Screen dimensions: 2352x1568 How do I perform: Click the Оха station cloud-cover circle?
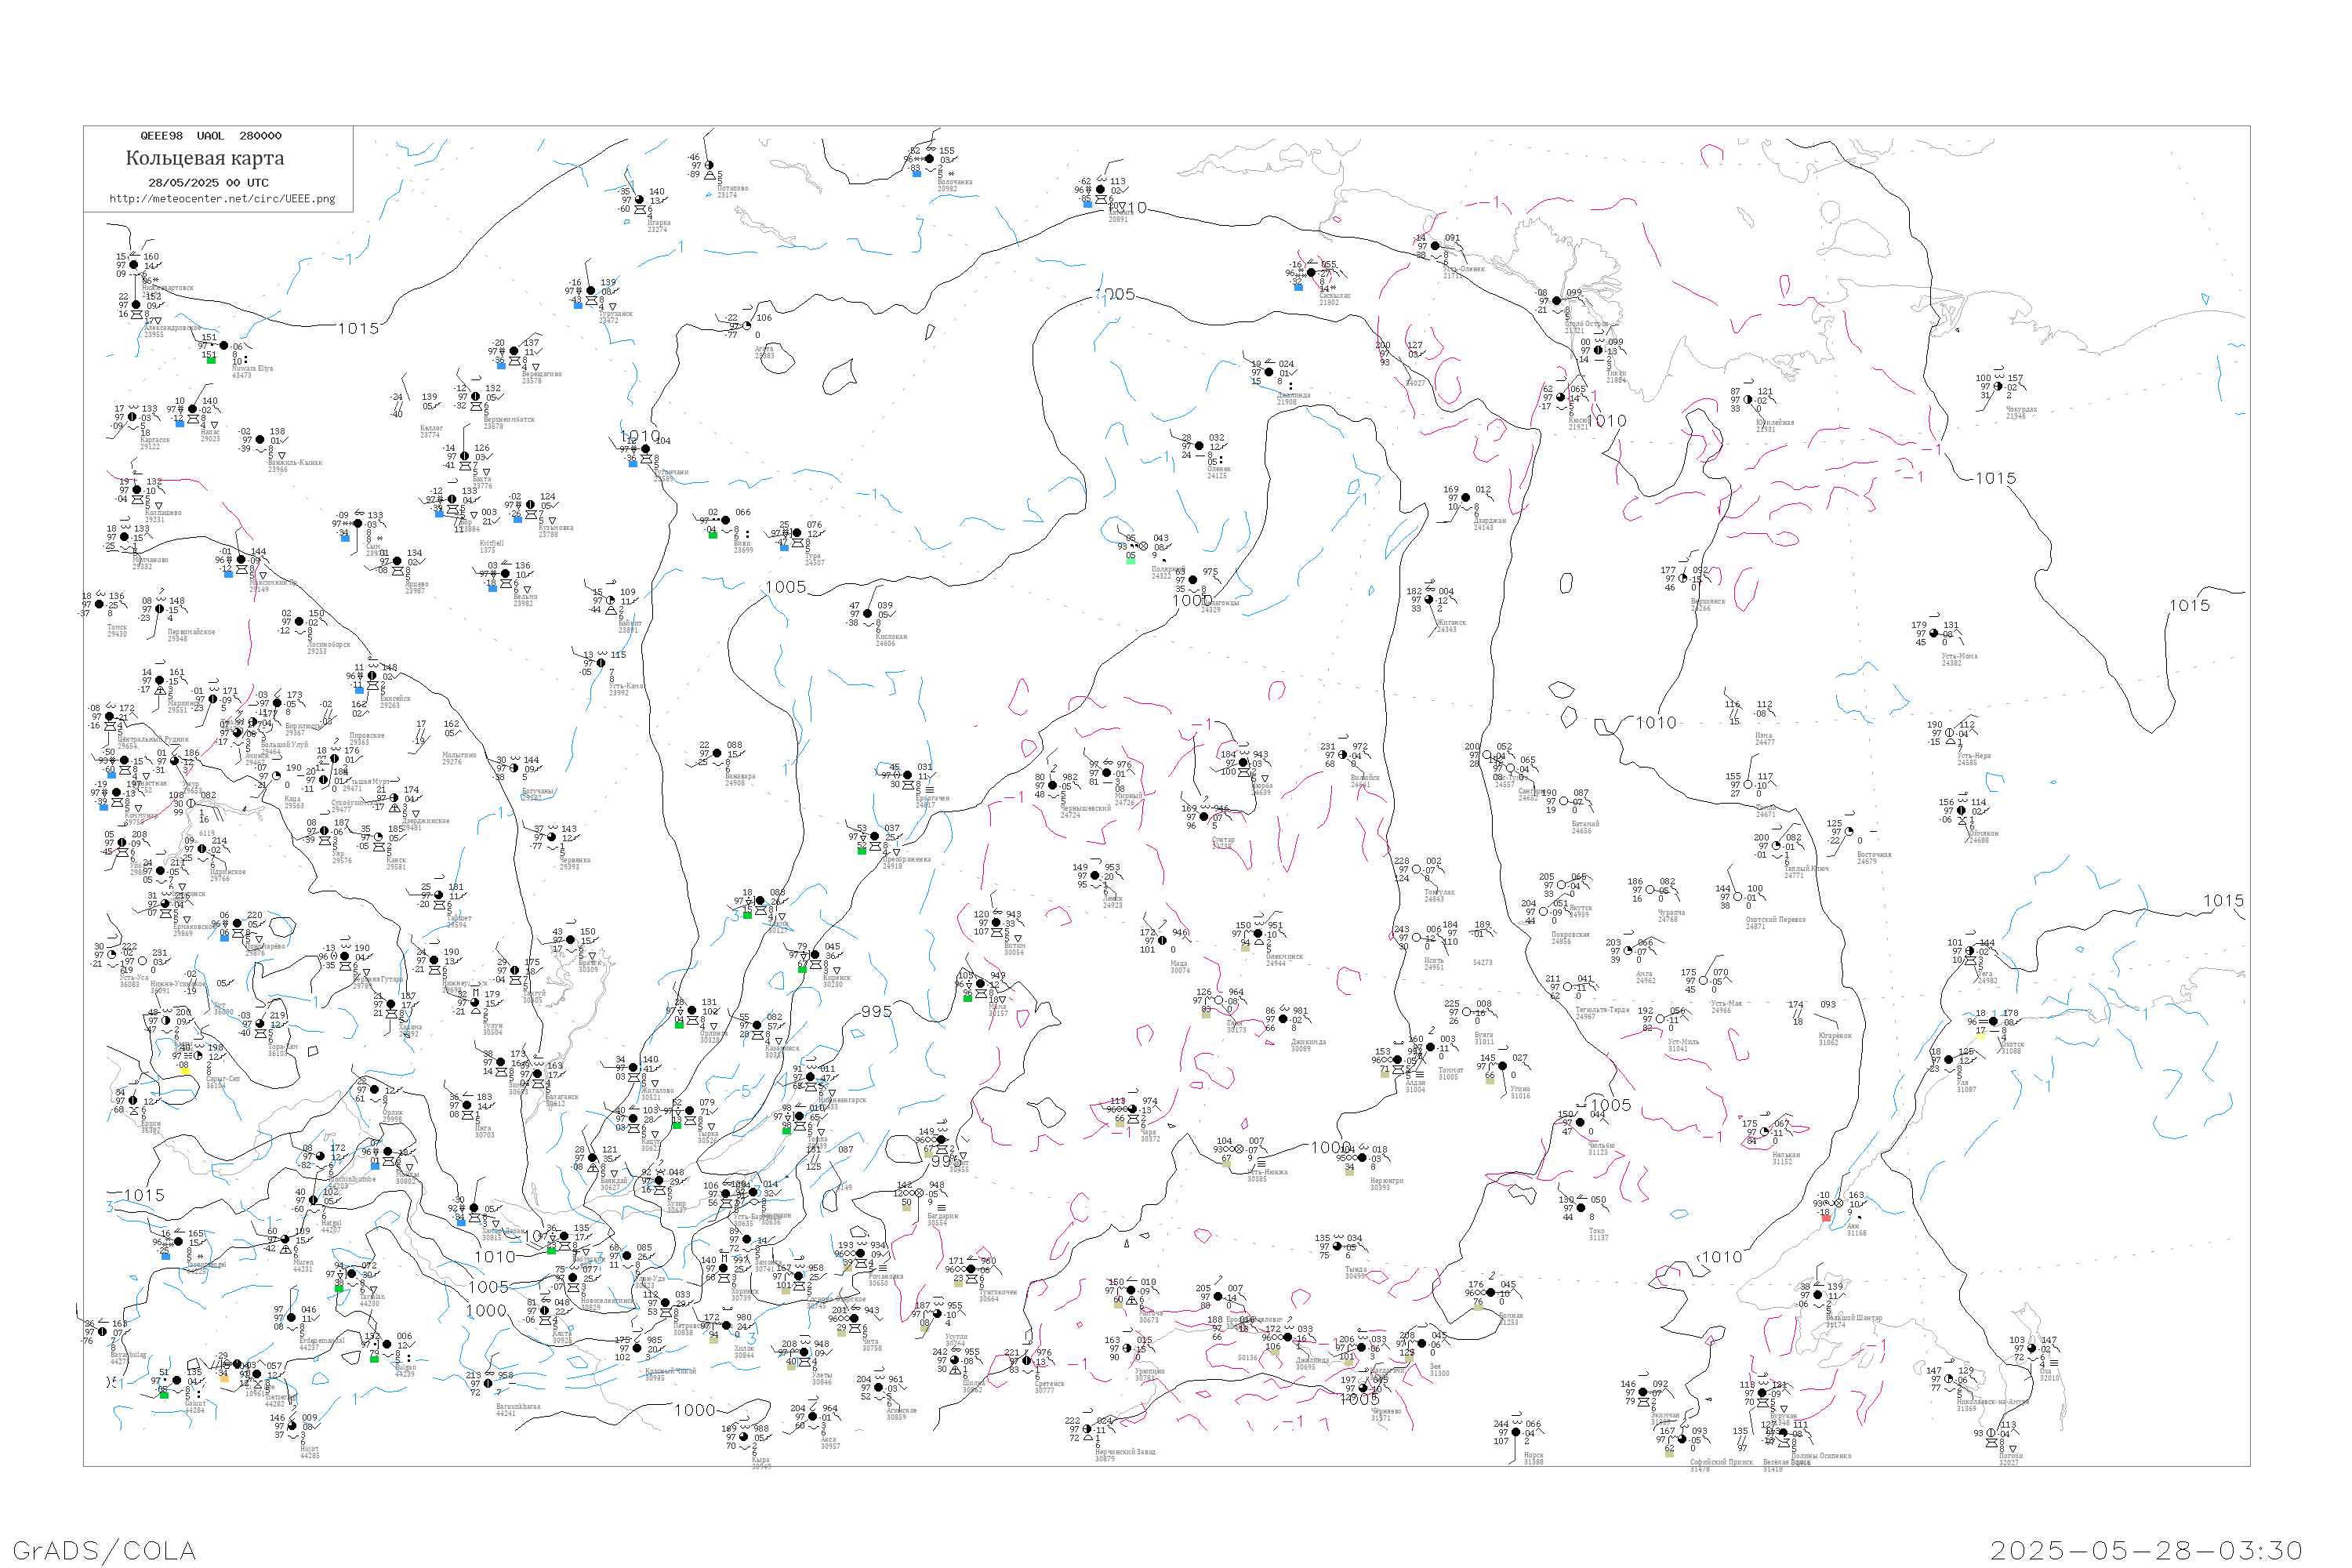pos(2033,1349)
